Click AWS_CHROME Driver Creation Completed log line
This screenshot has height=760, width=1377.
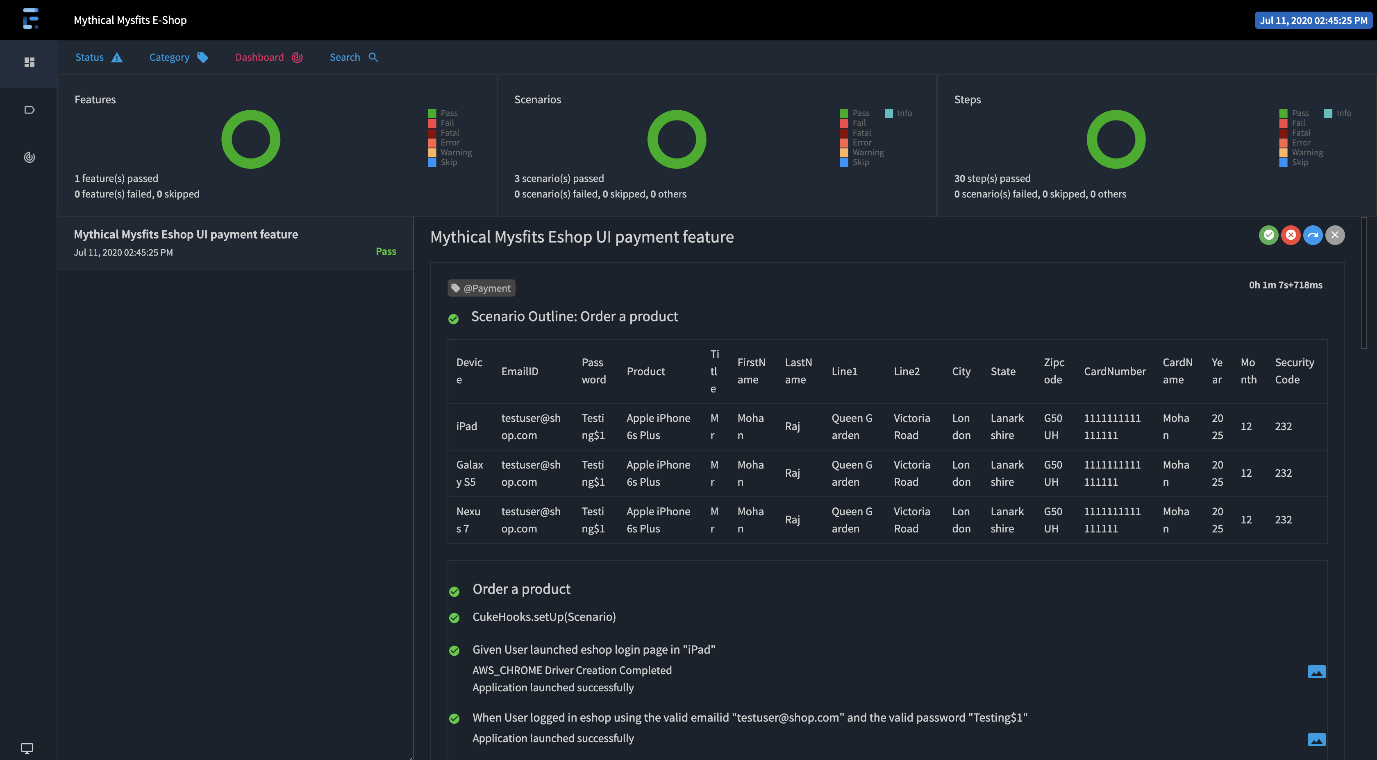572,670
